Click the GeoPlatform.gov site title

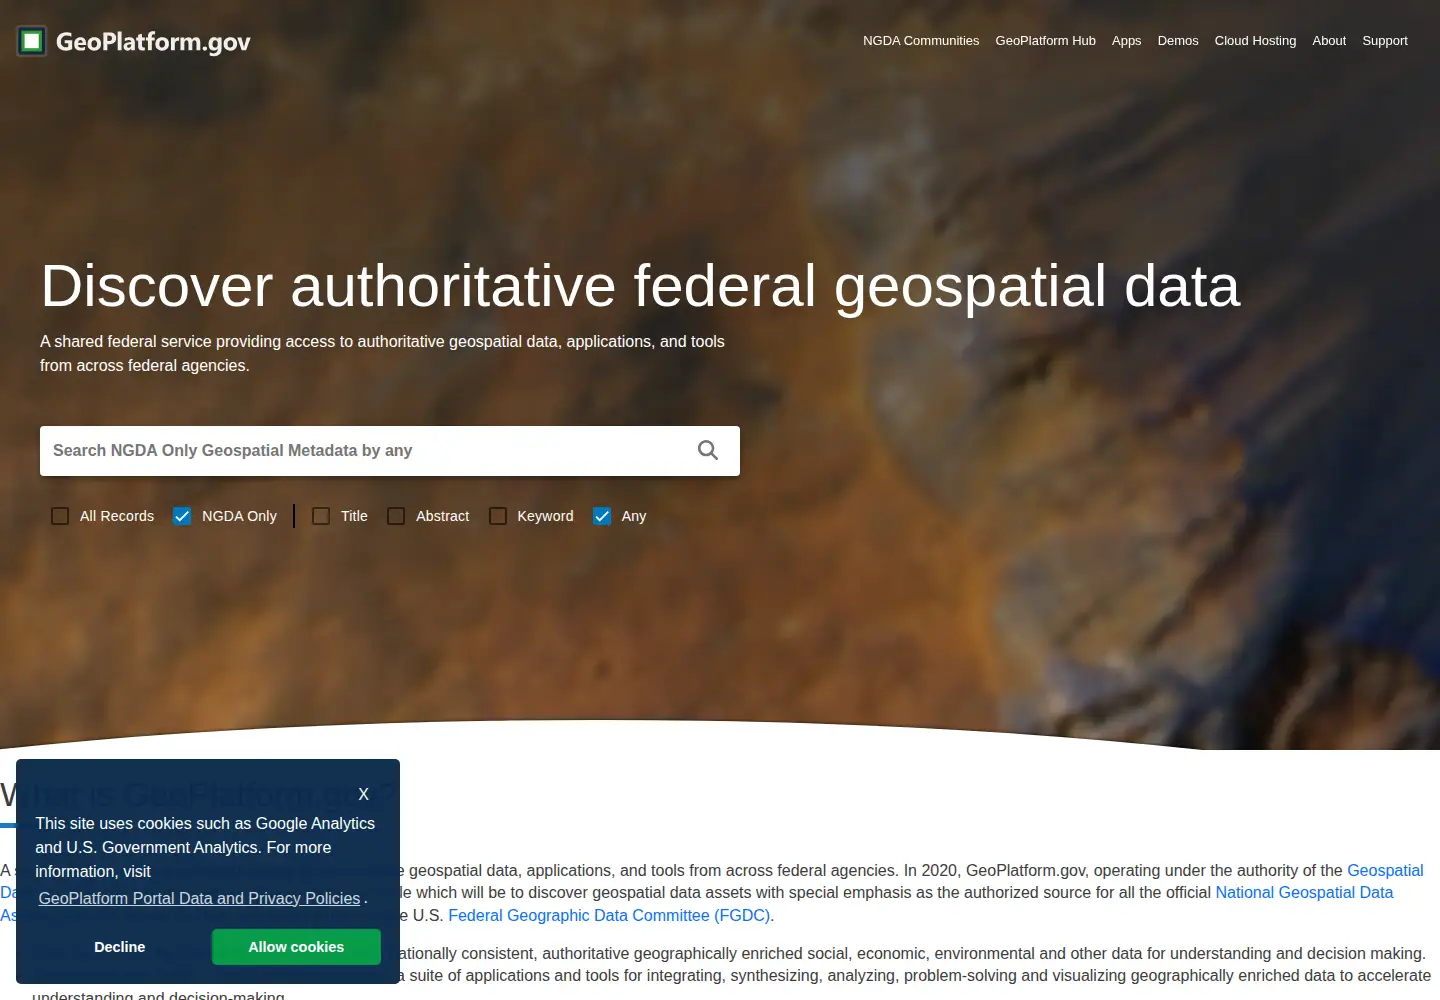(x=153, y=42)
